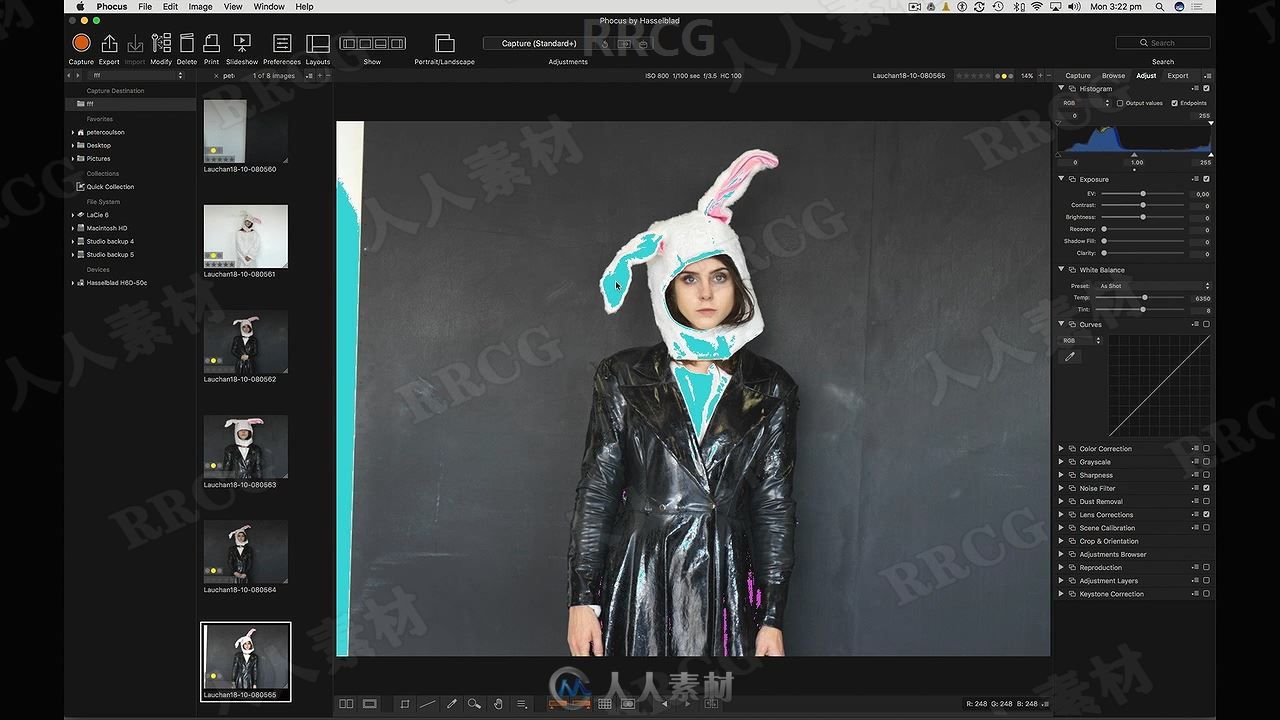
Task: Select the curves eyedropper picker
Action: pos(1071,356)
